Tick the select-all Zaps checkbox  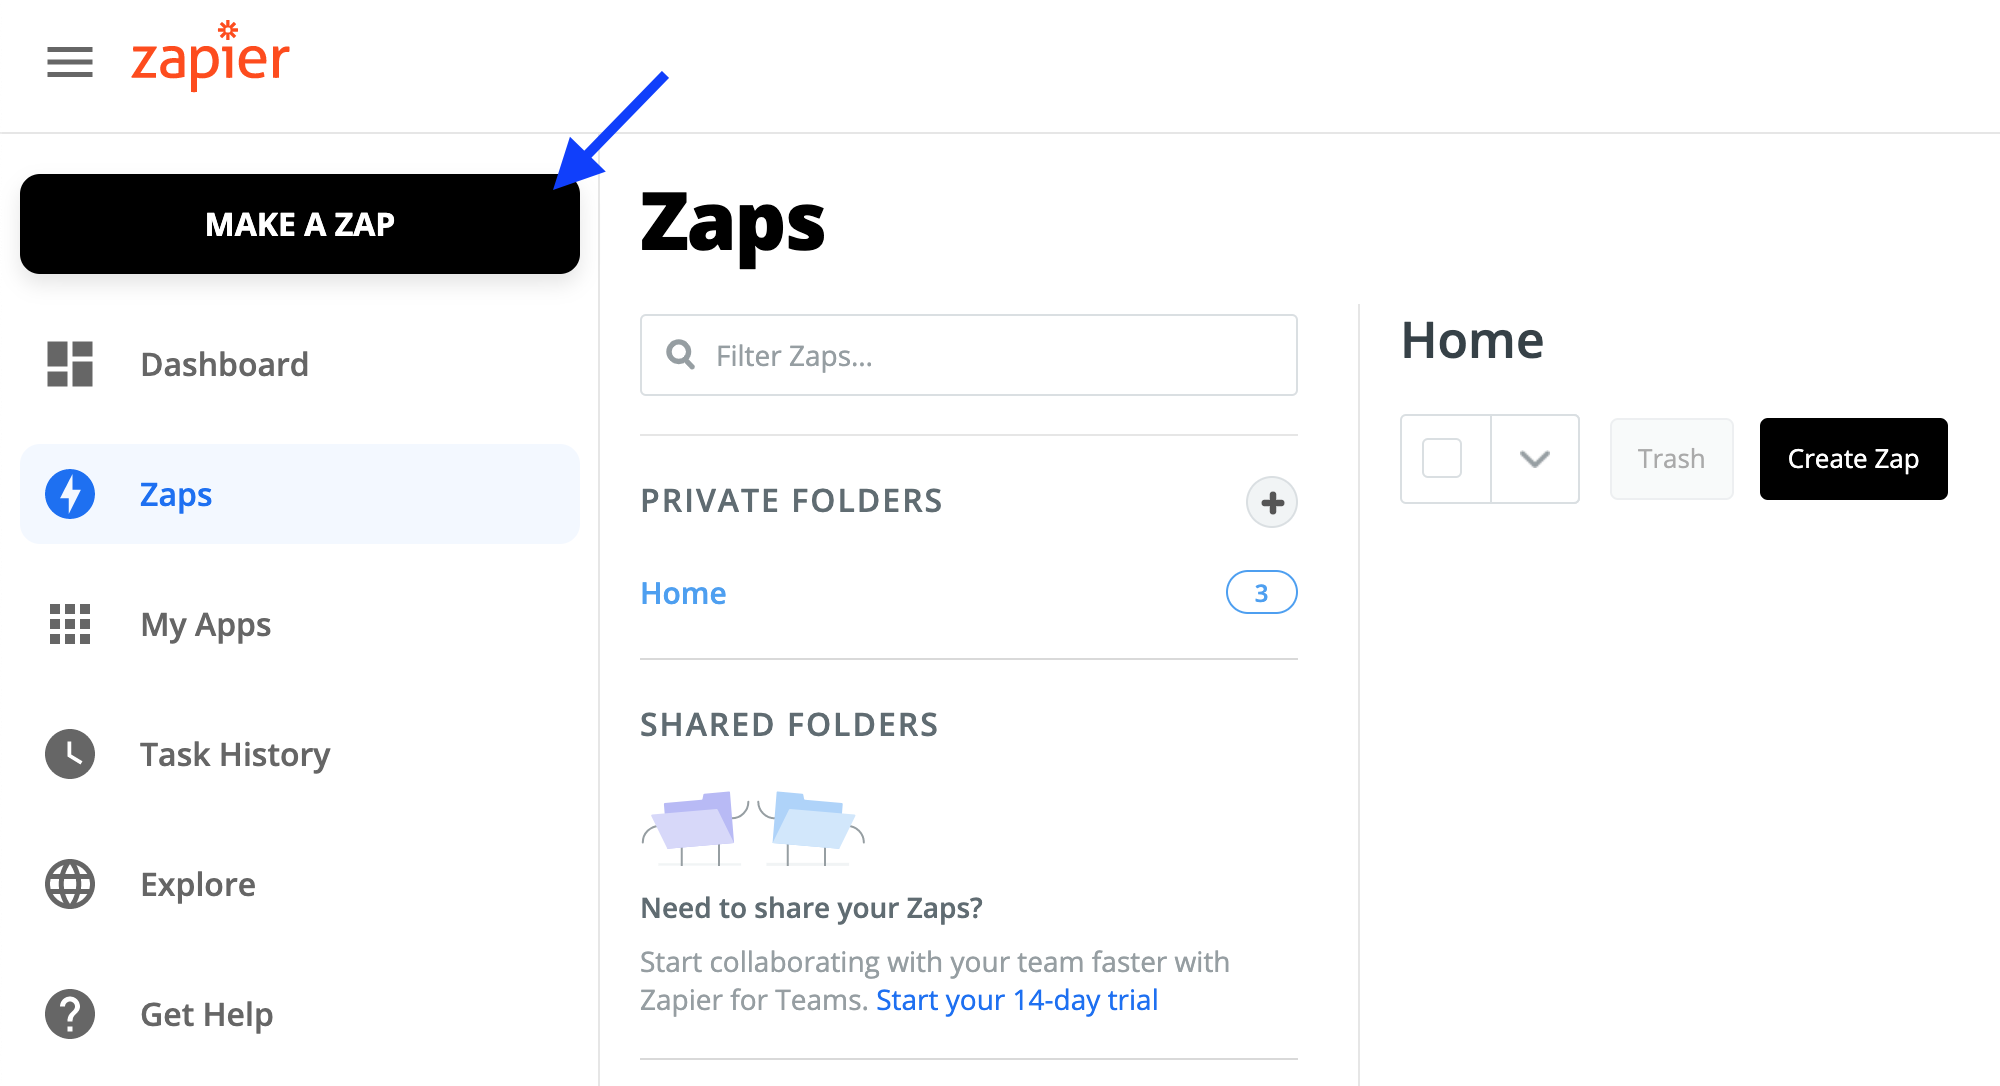click(x=1441, y=459)
